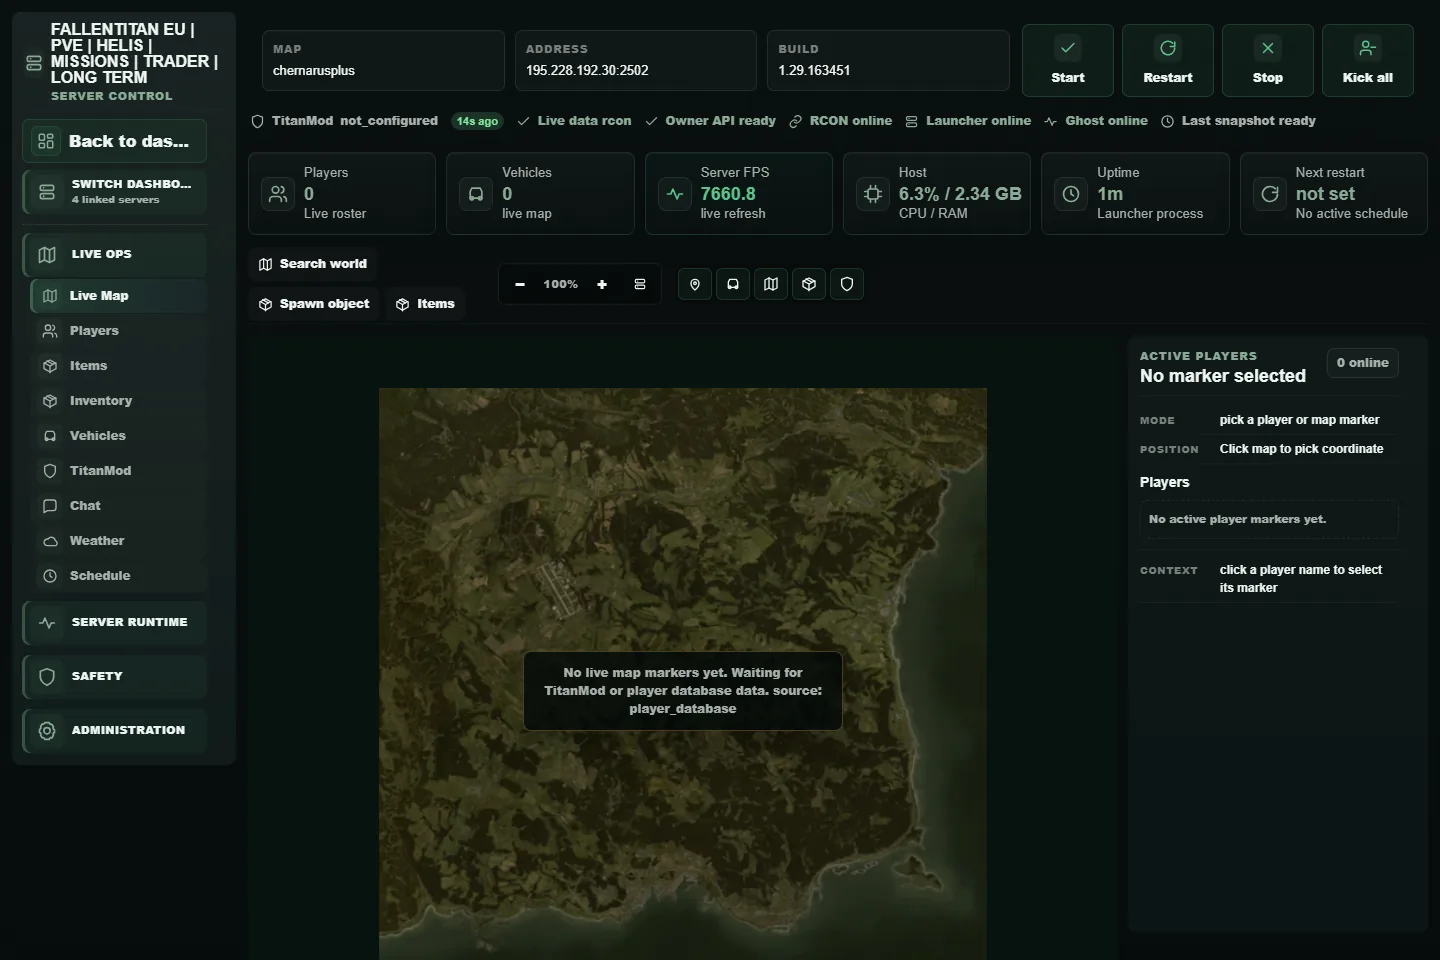Go back to the dashboard
This screenshot has height=960, width=1440.
click(x=114, y=141)
